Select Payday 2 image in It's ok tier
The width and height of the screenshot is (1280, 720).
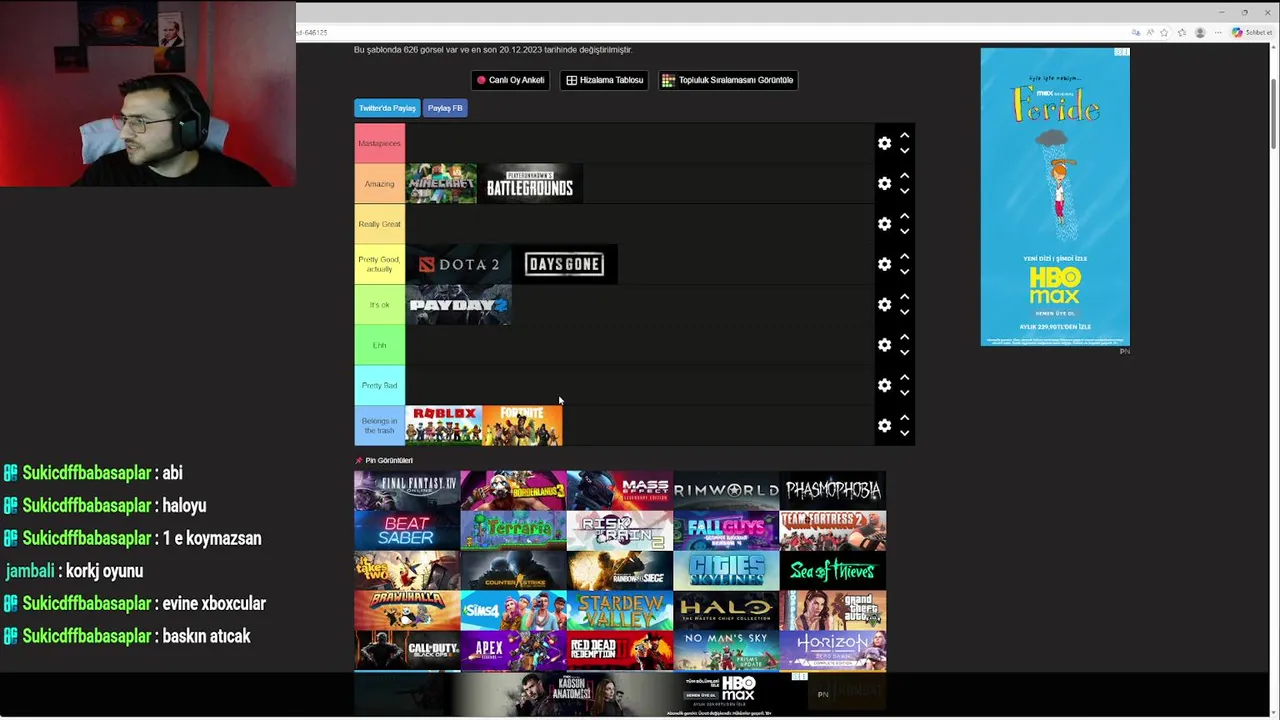[459, 304]
